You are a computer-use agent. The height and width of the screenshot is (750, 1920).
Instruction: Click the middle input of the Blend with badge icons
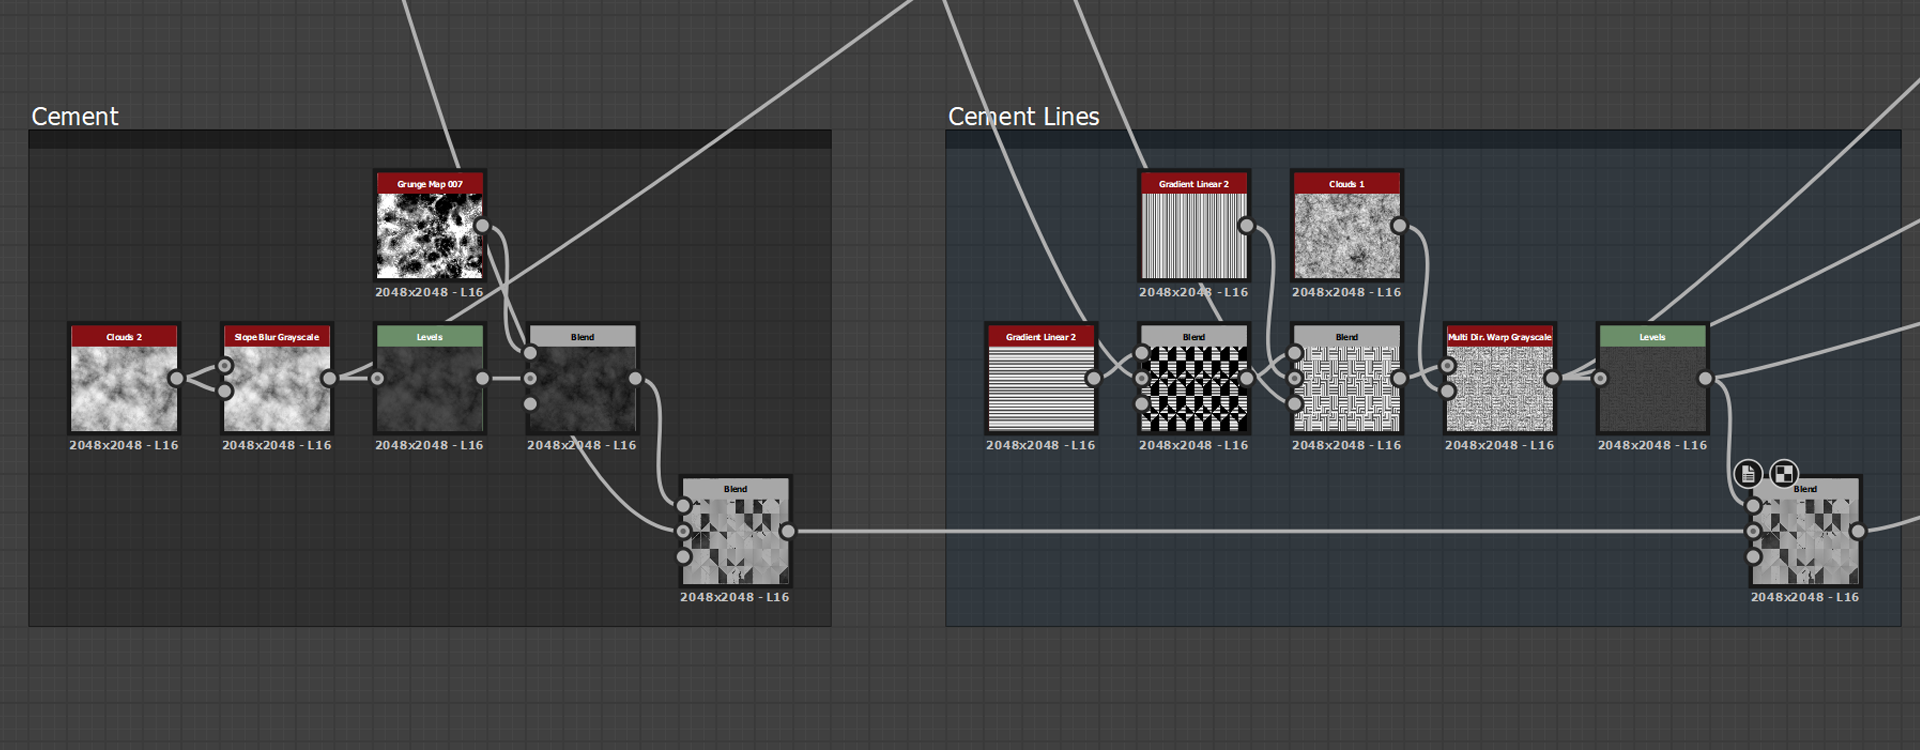1754,531
